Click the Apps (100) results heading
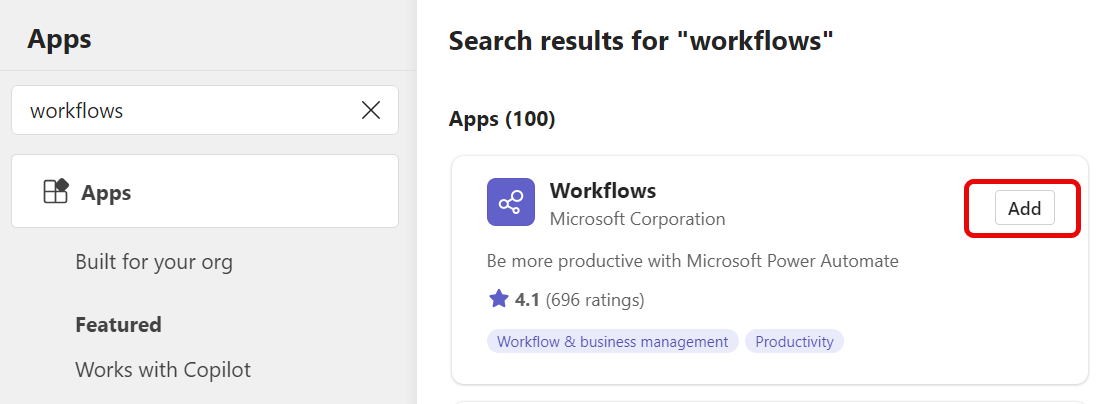Image resolution: width=1100 pixels, height=404 pixels. tap(502, 119)
